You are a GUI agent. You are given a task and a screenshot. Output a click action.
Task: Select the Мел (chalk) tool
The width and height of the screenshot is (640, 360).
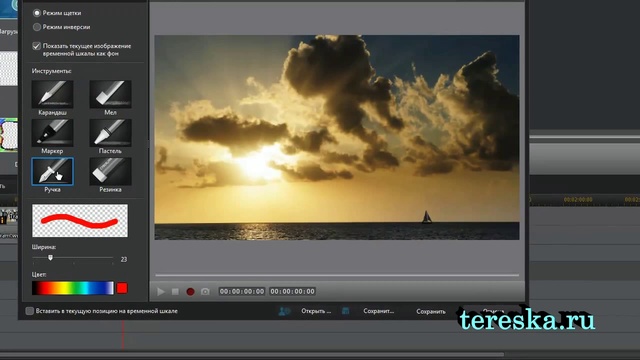(110, 94)
